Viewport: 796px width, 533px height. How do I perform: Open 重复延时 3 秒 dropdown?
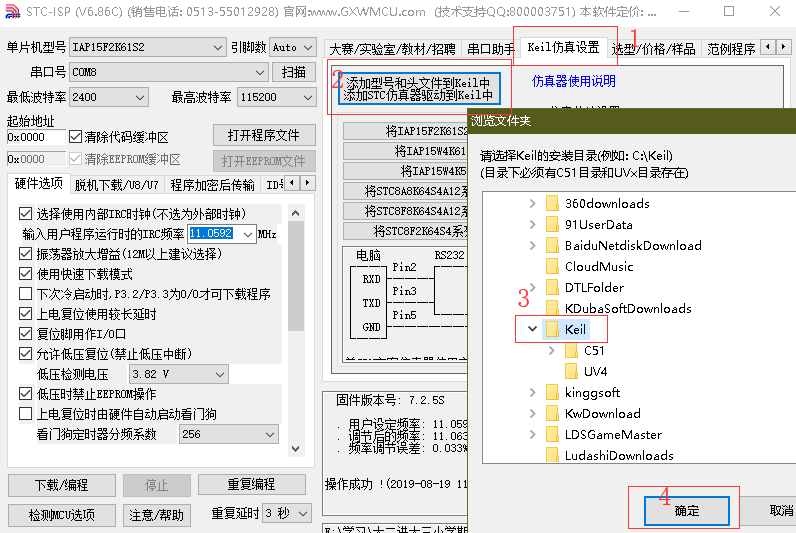coord(287,513)
